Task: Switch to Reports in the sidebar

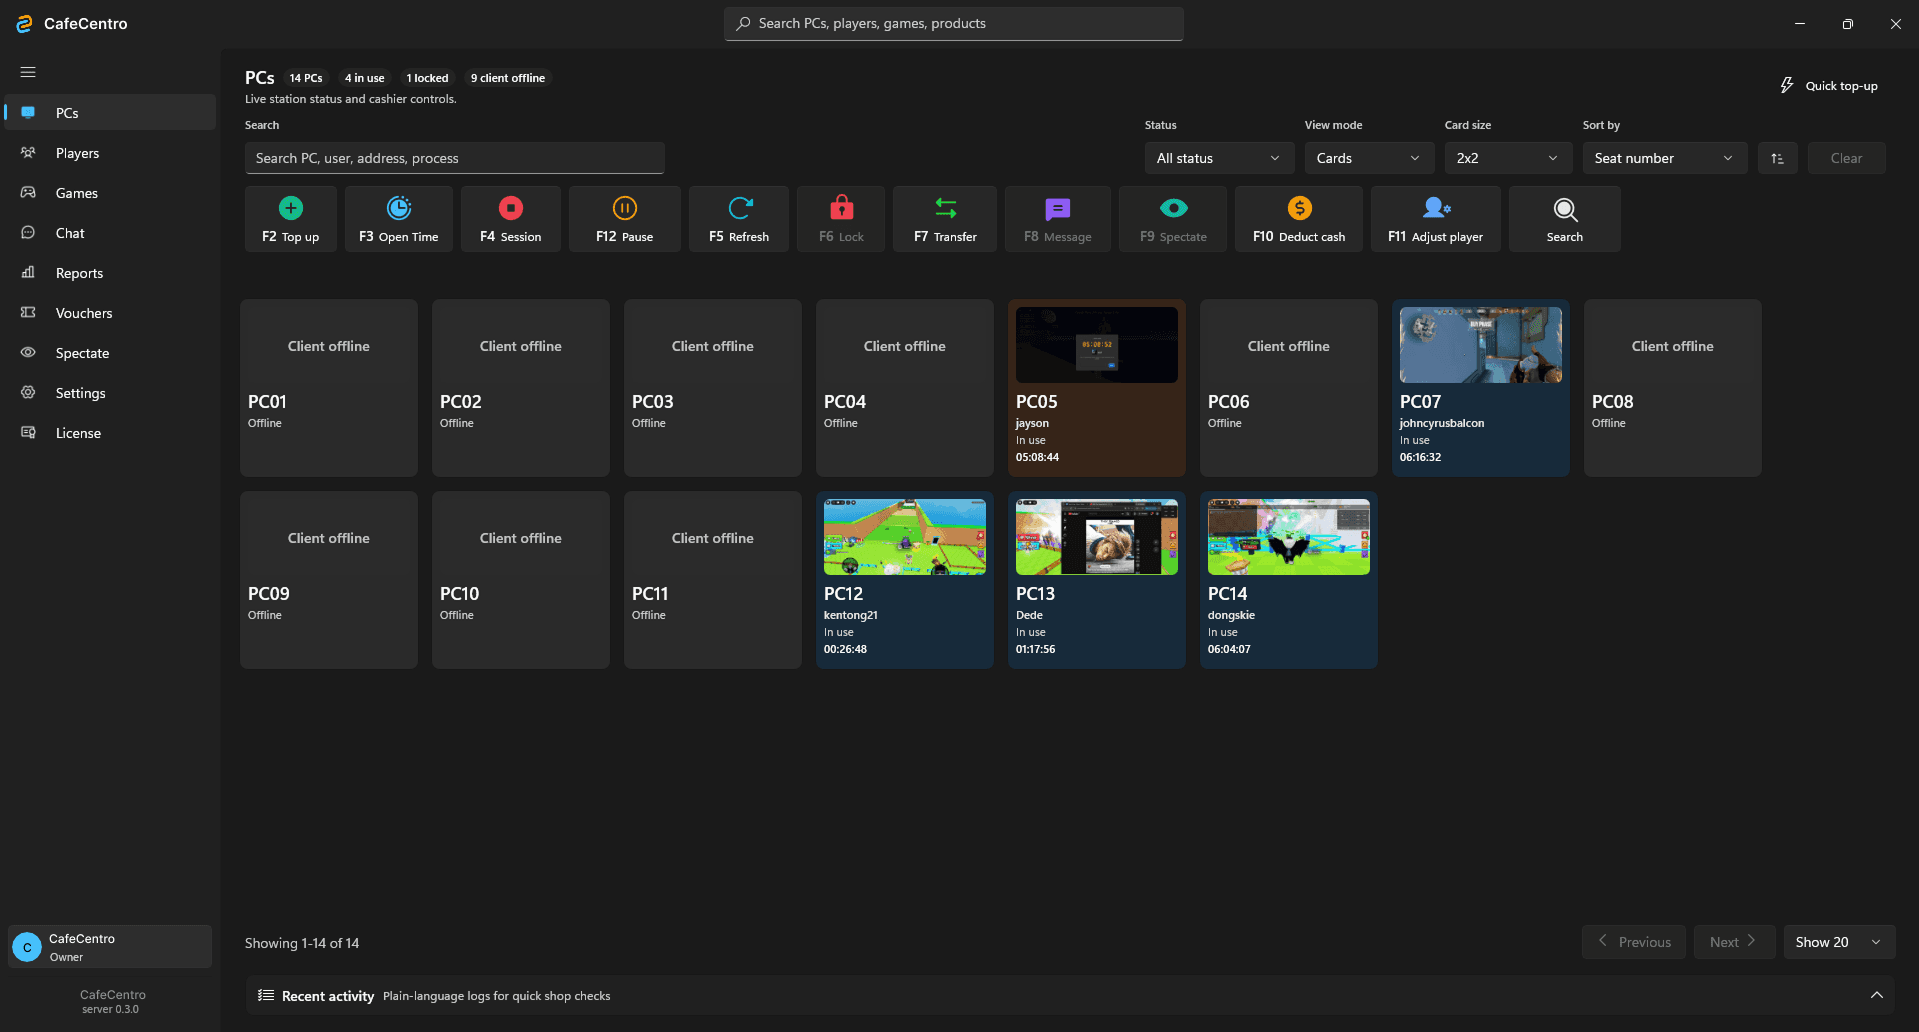Action: coord(110,273)
